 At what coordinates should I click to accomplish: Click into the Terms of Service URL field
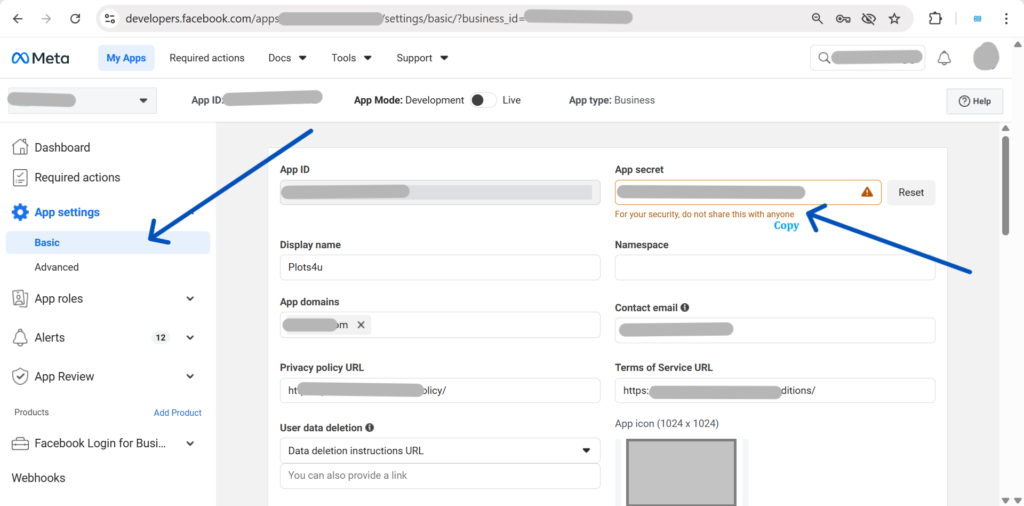pyautogui.click(x=775, y=390)
